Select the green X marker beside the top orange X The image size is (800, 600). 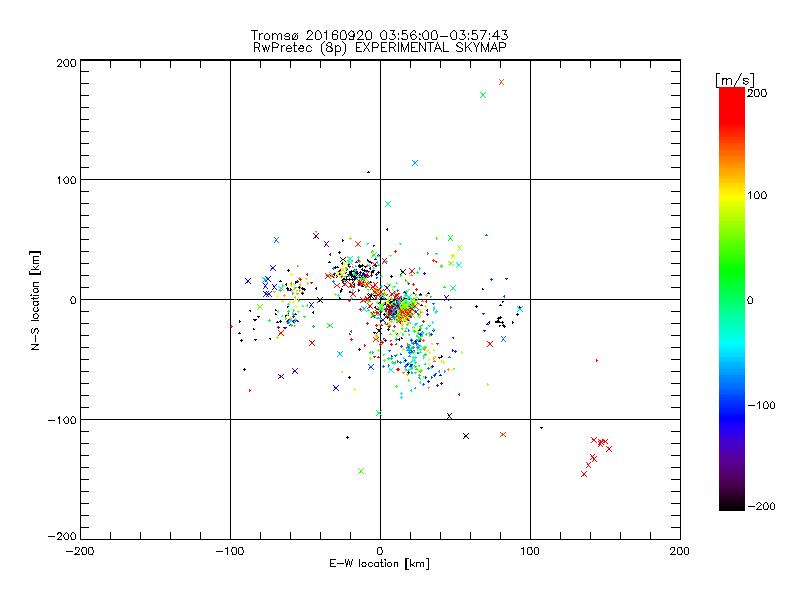tap(483, 95)
